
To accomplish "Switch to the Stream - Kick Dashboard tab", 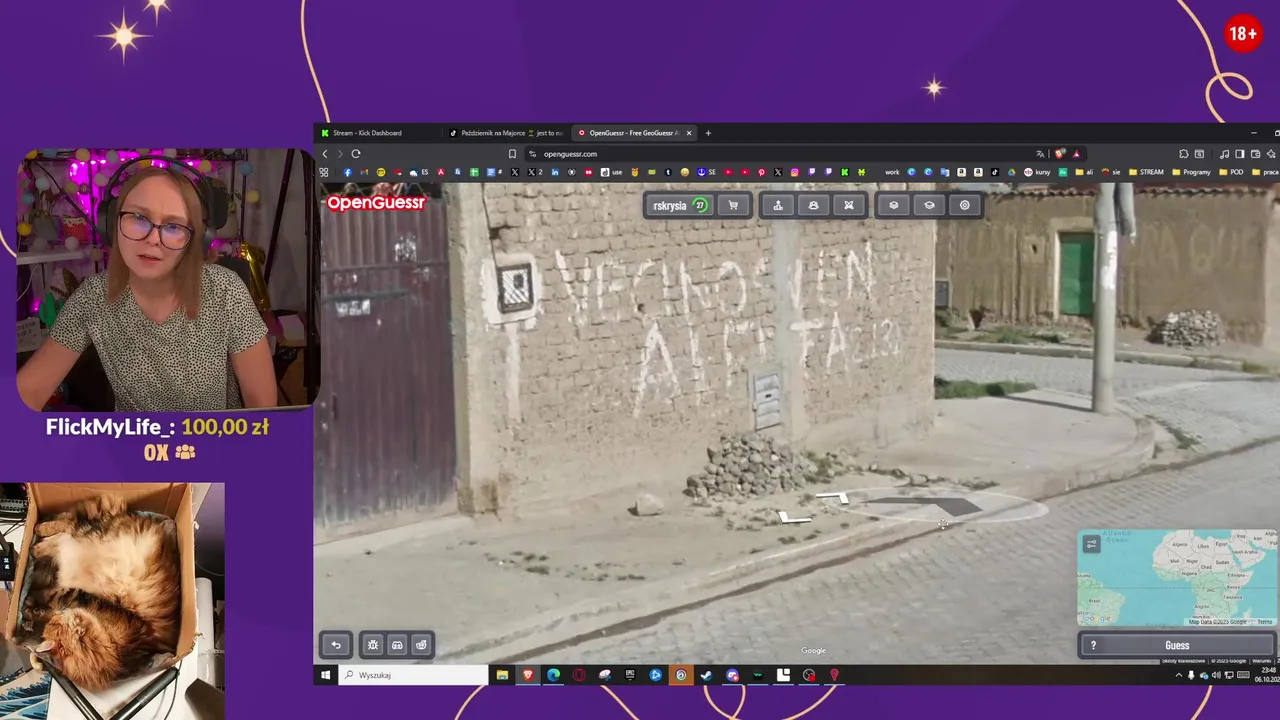I will tap(378, 133).
